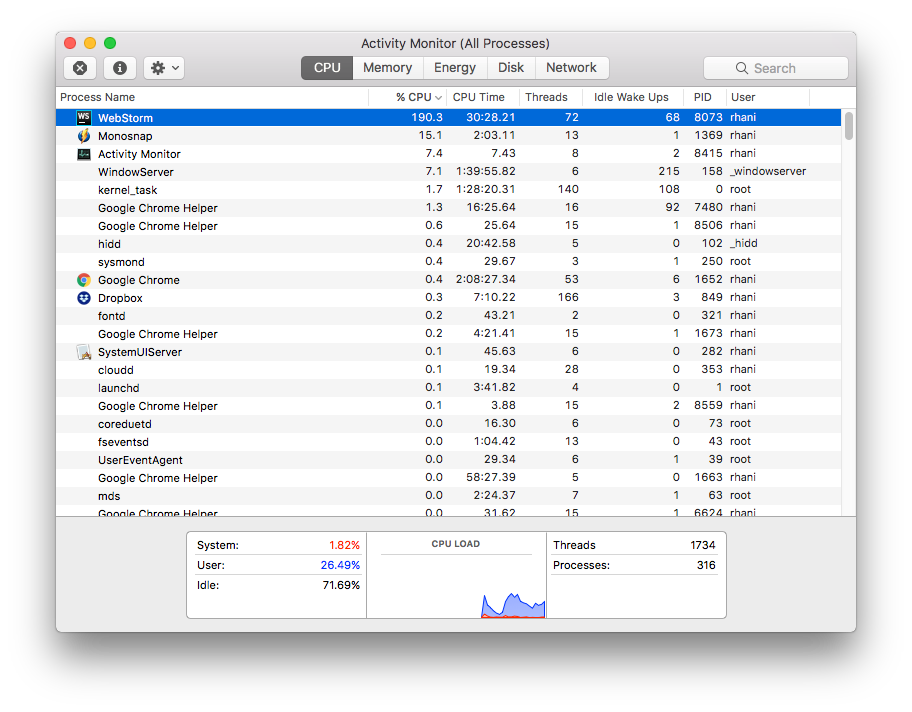Select Google Chrome Helper PID 8559
The height and width of the screenshot is (712, 912).
pos(448,406)
